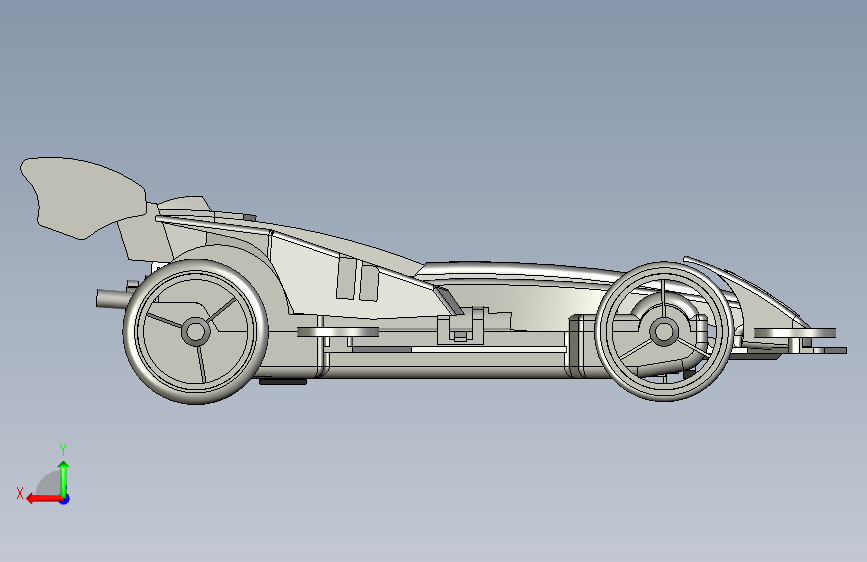This screenshot has height=562, width=867.
Task: Click the green Y axis arrow of the triad
Action: tap(64, 478)
